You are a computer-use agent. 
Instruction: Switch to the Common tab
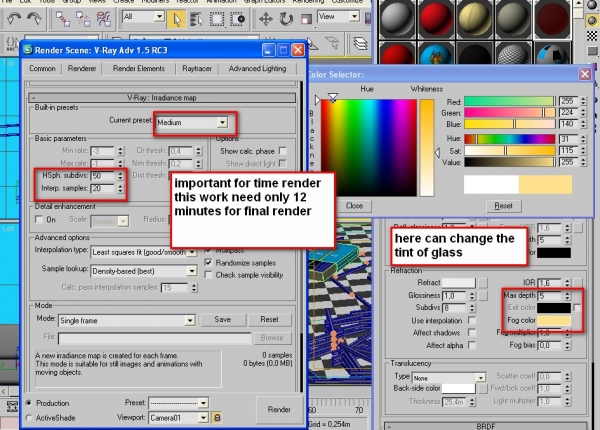(42, 68)
